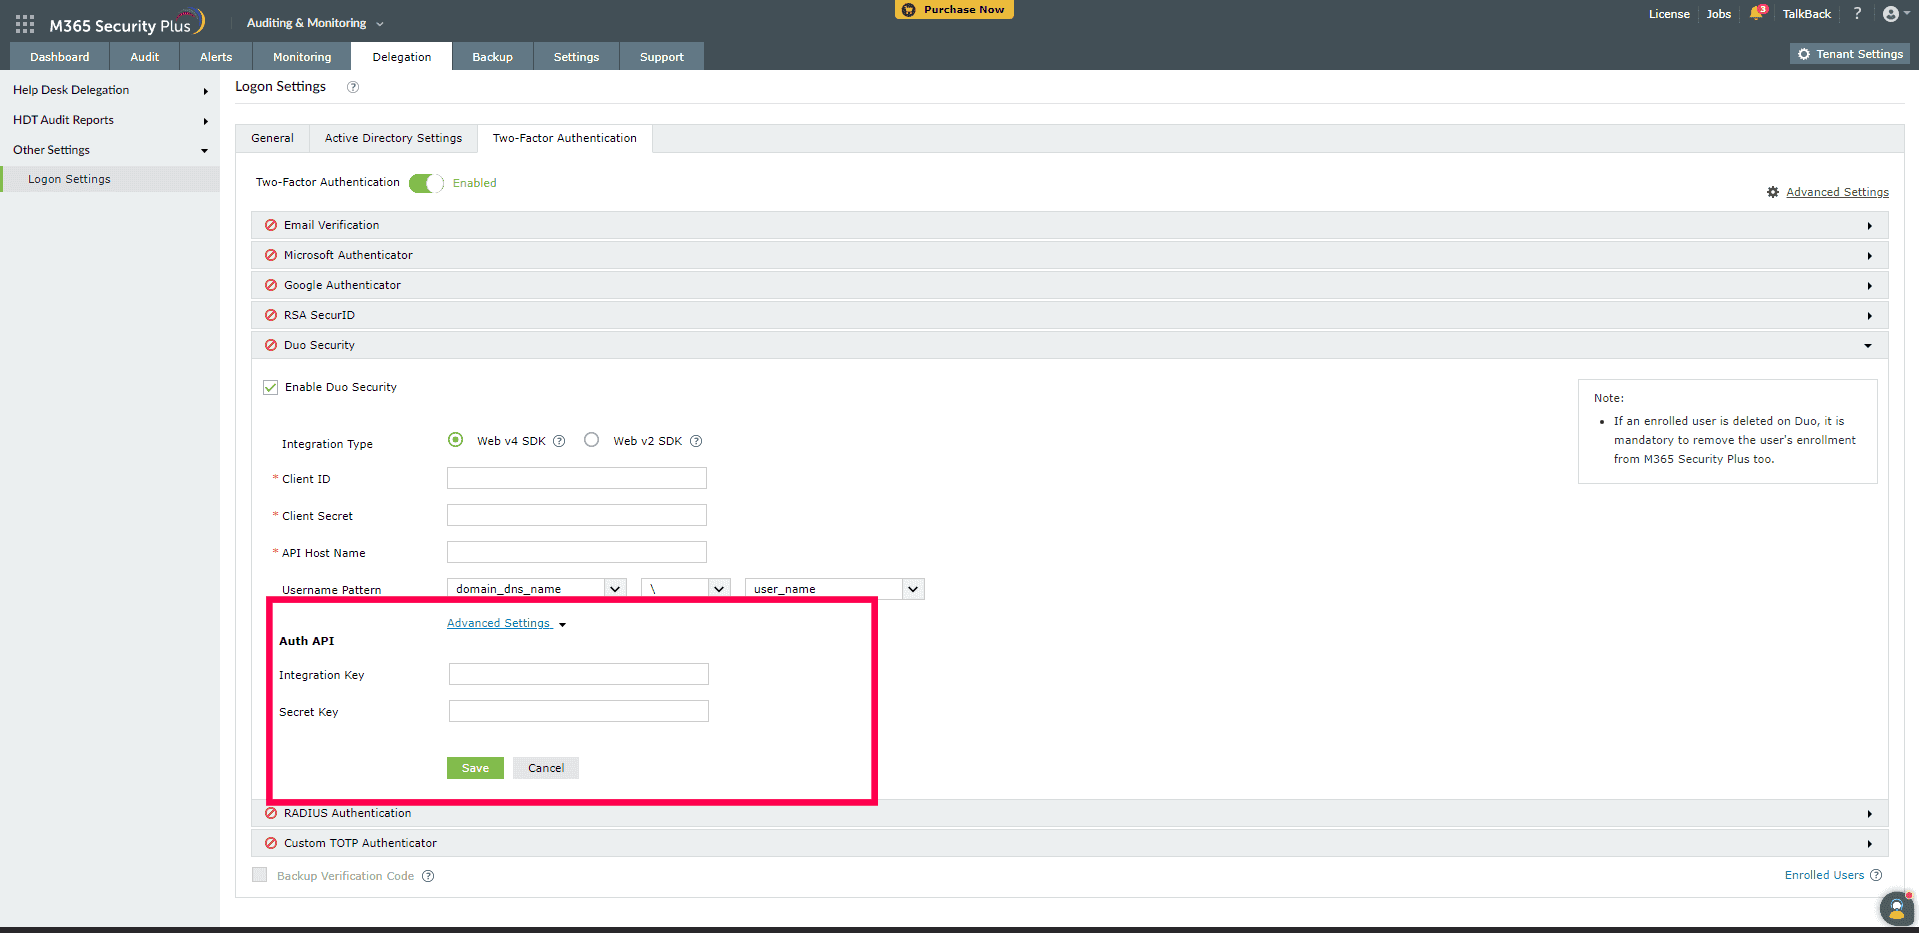Click the Client Secret input field

coord(577,515)
